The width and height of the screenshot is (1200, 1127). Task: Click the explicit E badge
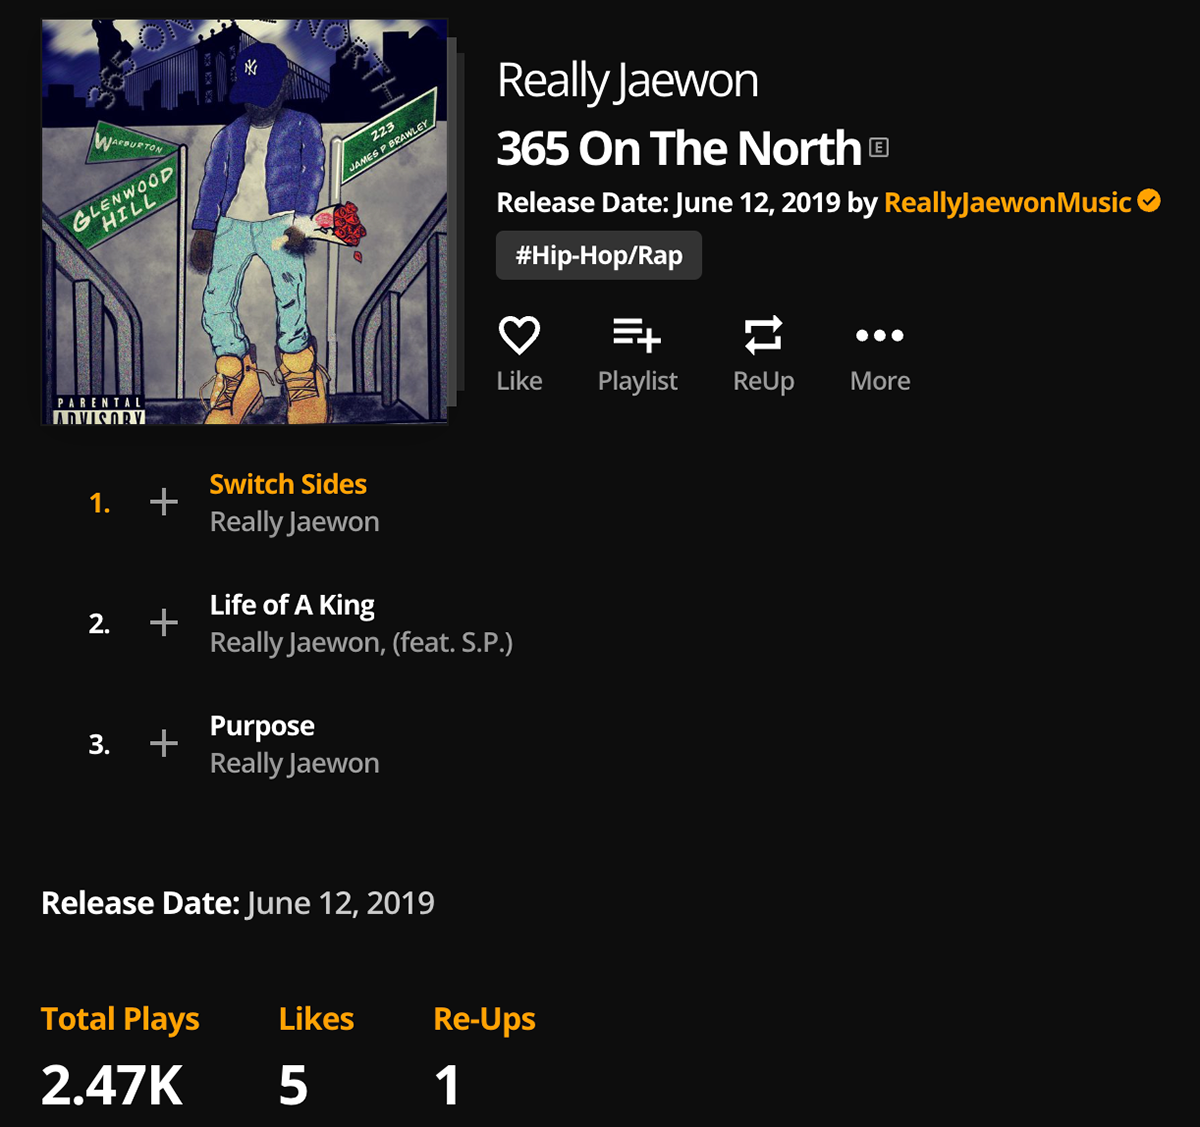[x=879, y=148]
